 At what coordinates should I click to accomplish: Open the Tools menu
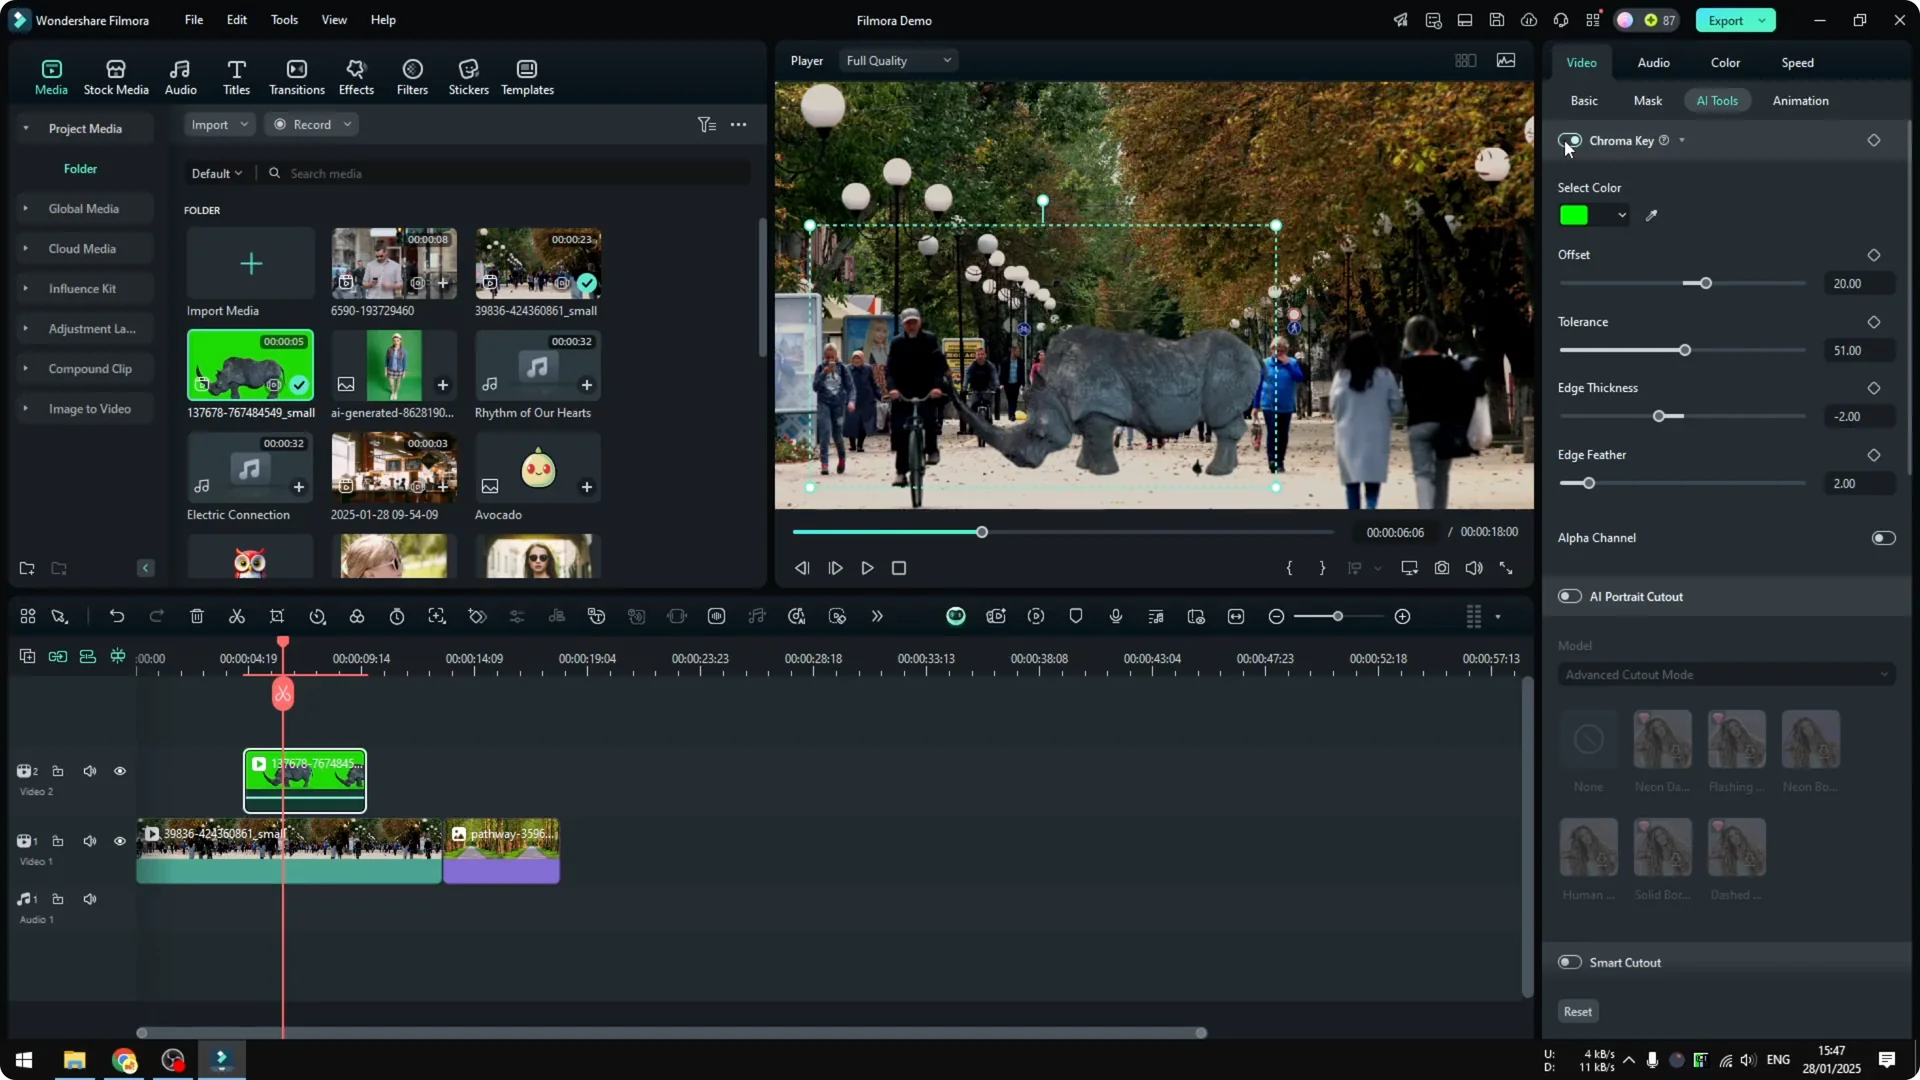coord(283,20)
